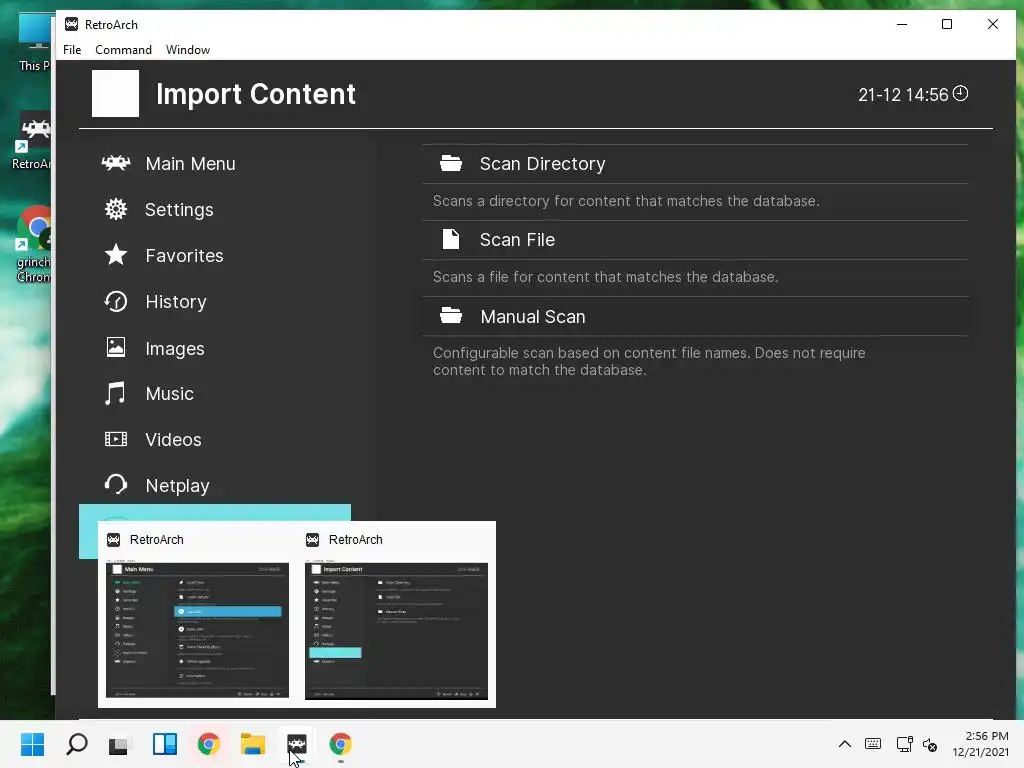Select Favorites label in sidebar

(x=185, y=255)
